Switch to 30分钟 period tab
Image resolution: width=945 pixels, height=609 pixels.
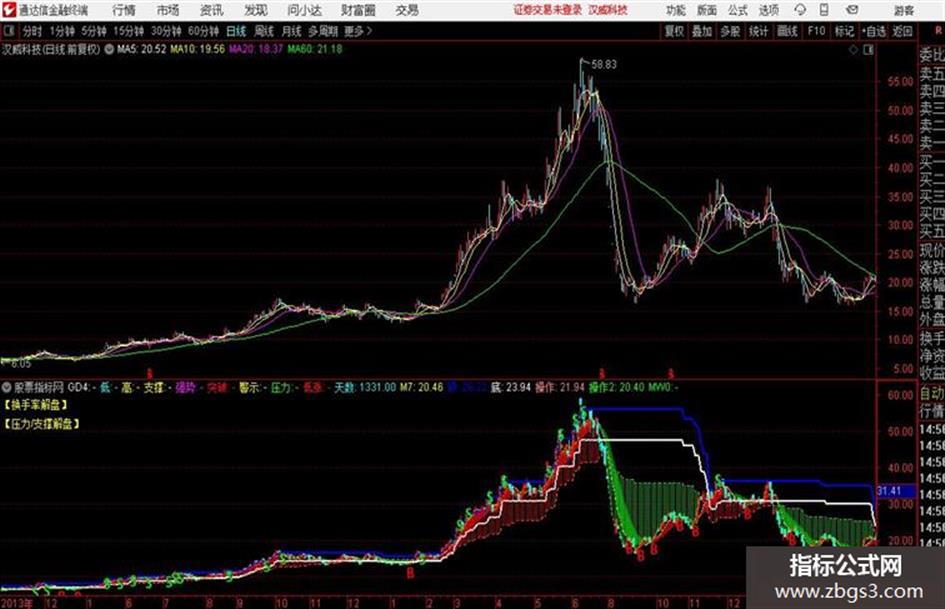(x=166, y=31)
